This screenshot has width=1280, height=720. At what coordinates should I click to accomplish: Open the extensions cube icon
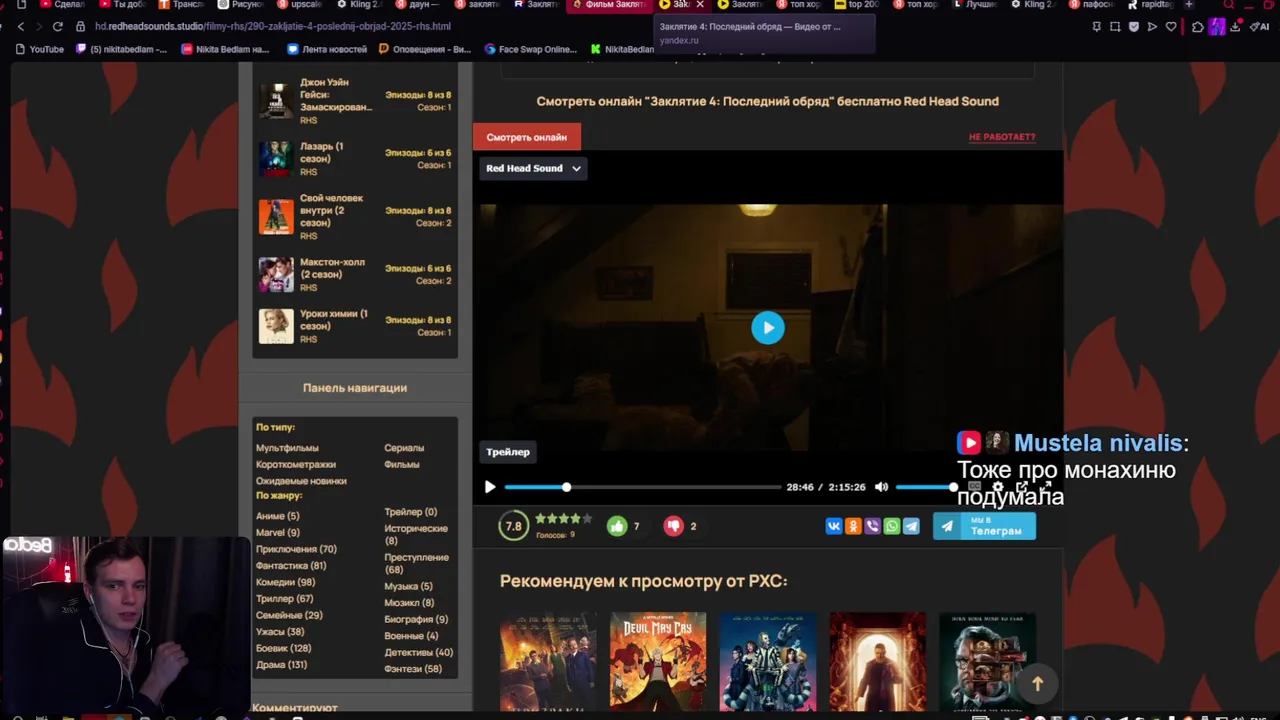point(1198,27)
